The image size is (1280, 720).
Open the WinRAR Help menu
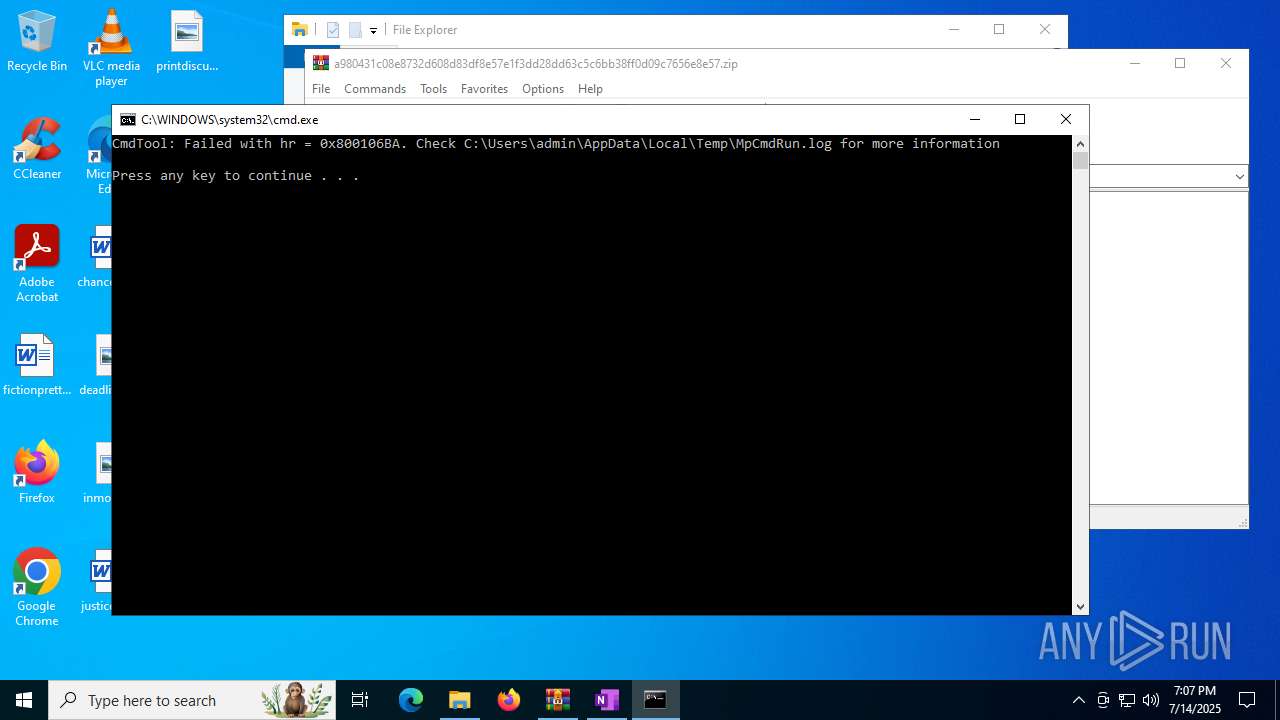point(590,89)
